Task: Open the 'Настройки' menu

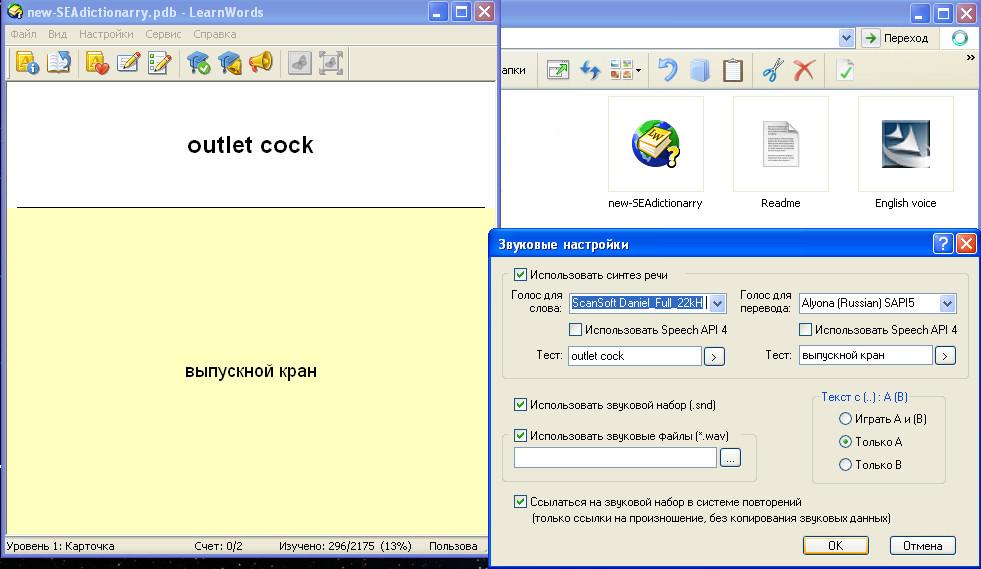Action: click(106, 34)
